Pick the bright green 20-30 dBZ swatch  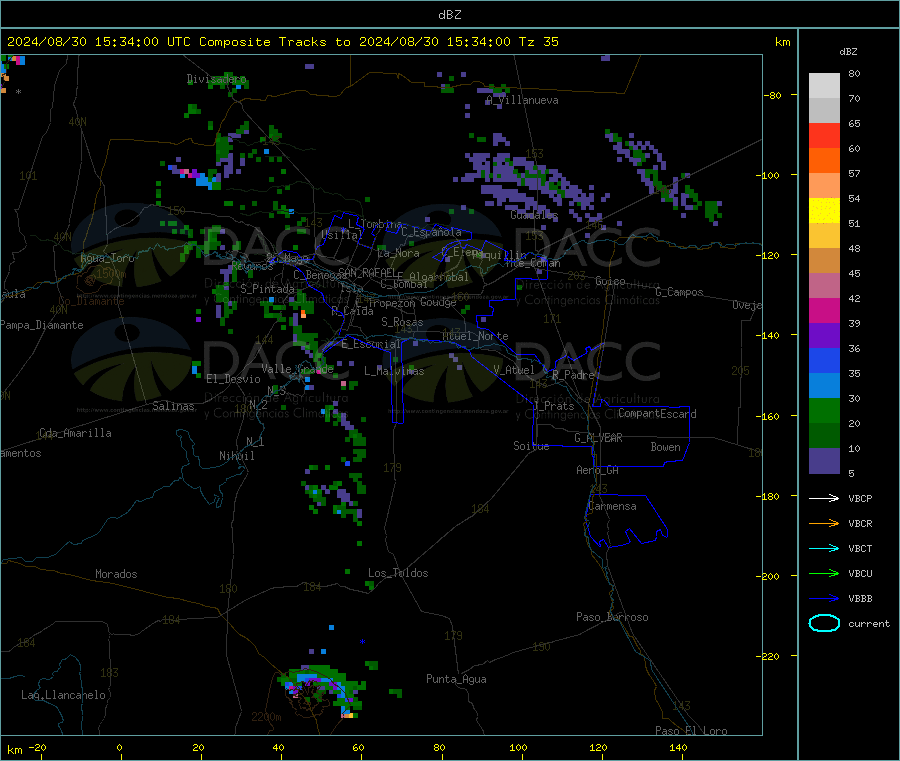point(824,410)
